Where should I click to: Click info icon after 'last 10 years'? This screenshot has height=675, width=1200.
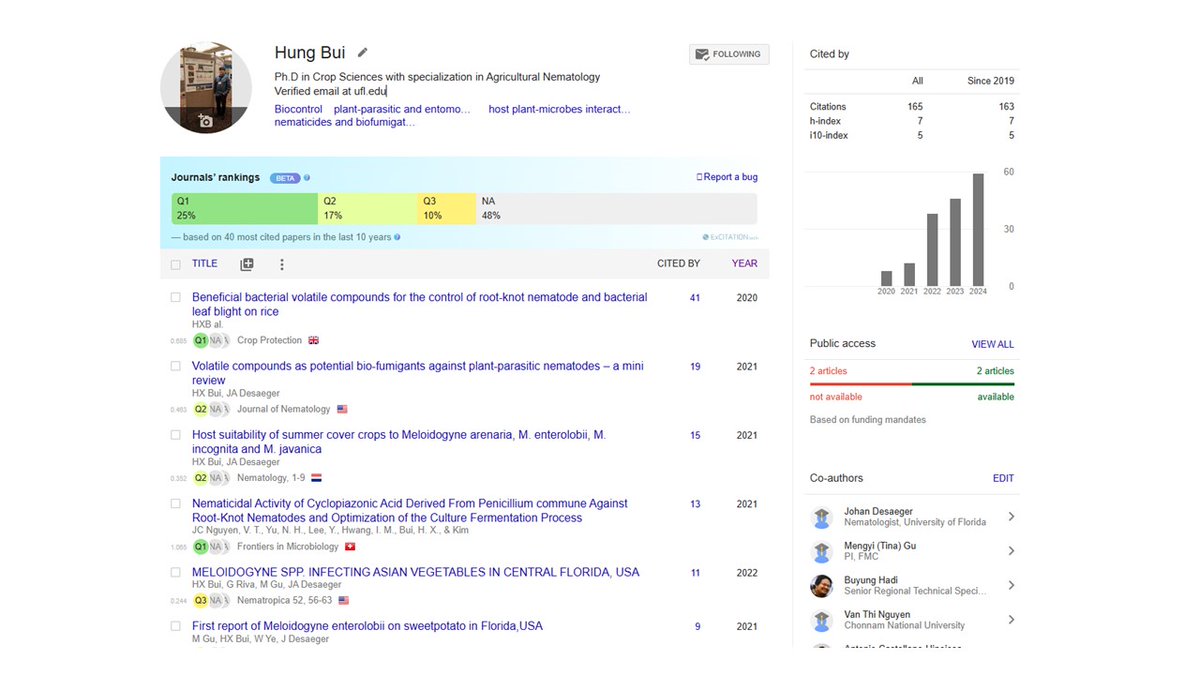[x=397, y=237]
